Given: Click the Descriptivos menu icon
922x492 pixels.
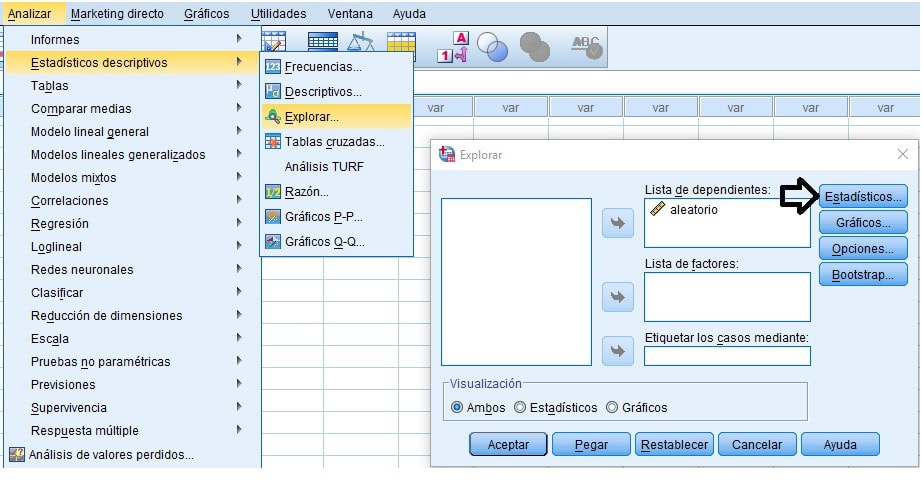Looking at the screenshot, I should coord(273,91).
